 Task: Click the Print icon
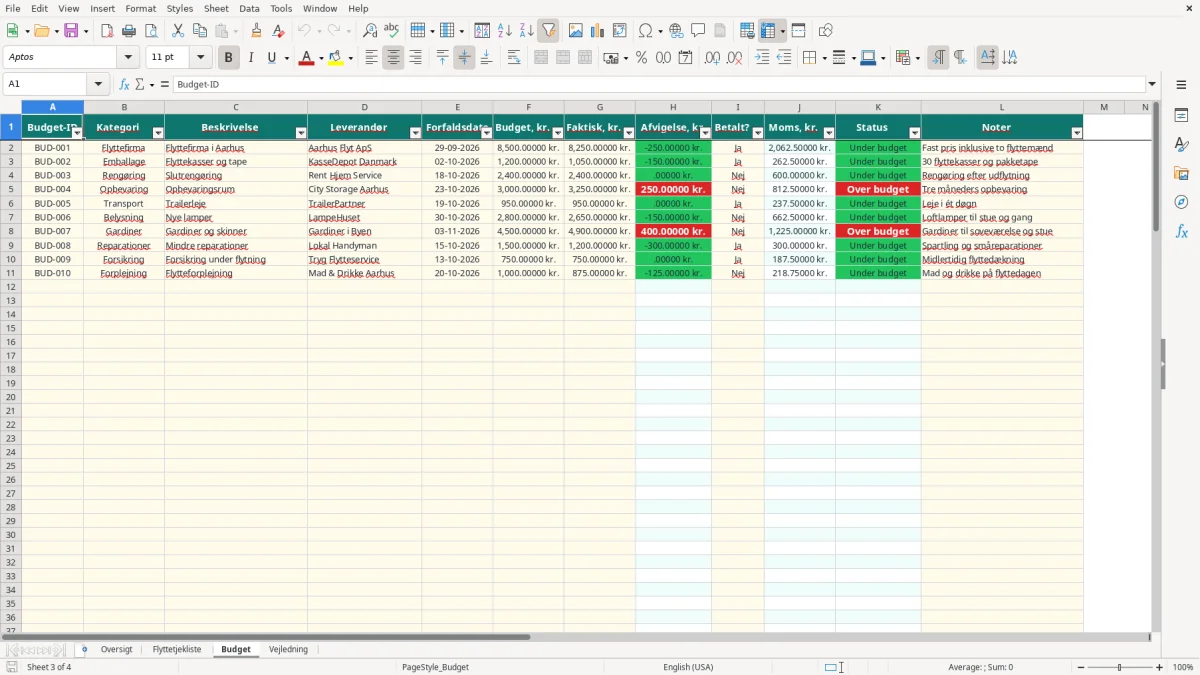(x=129, y=31)
